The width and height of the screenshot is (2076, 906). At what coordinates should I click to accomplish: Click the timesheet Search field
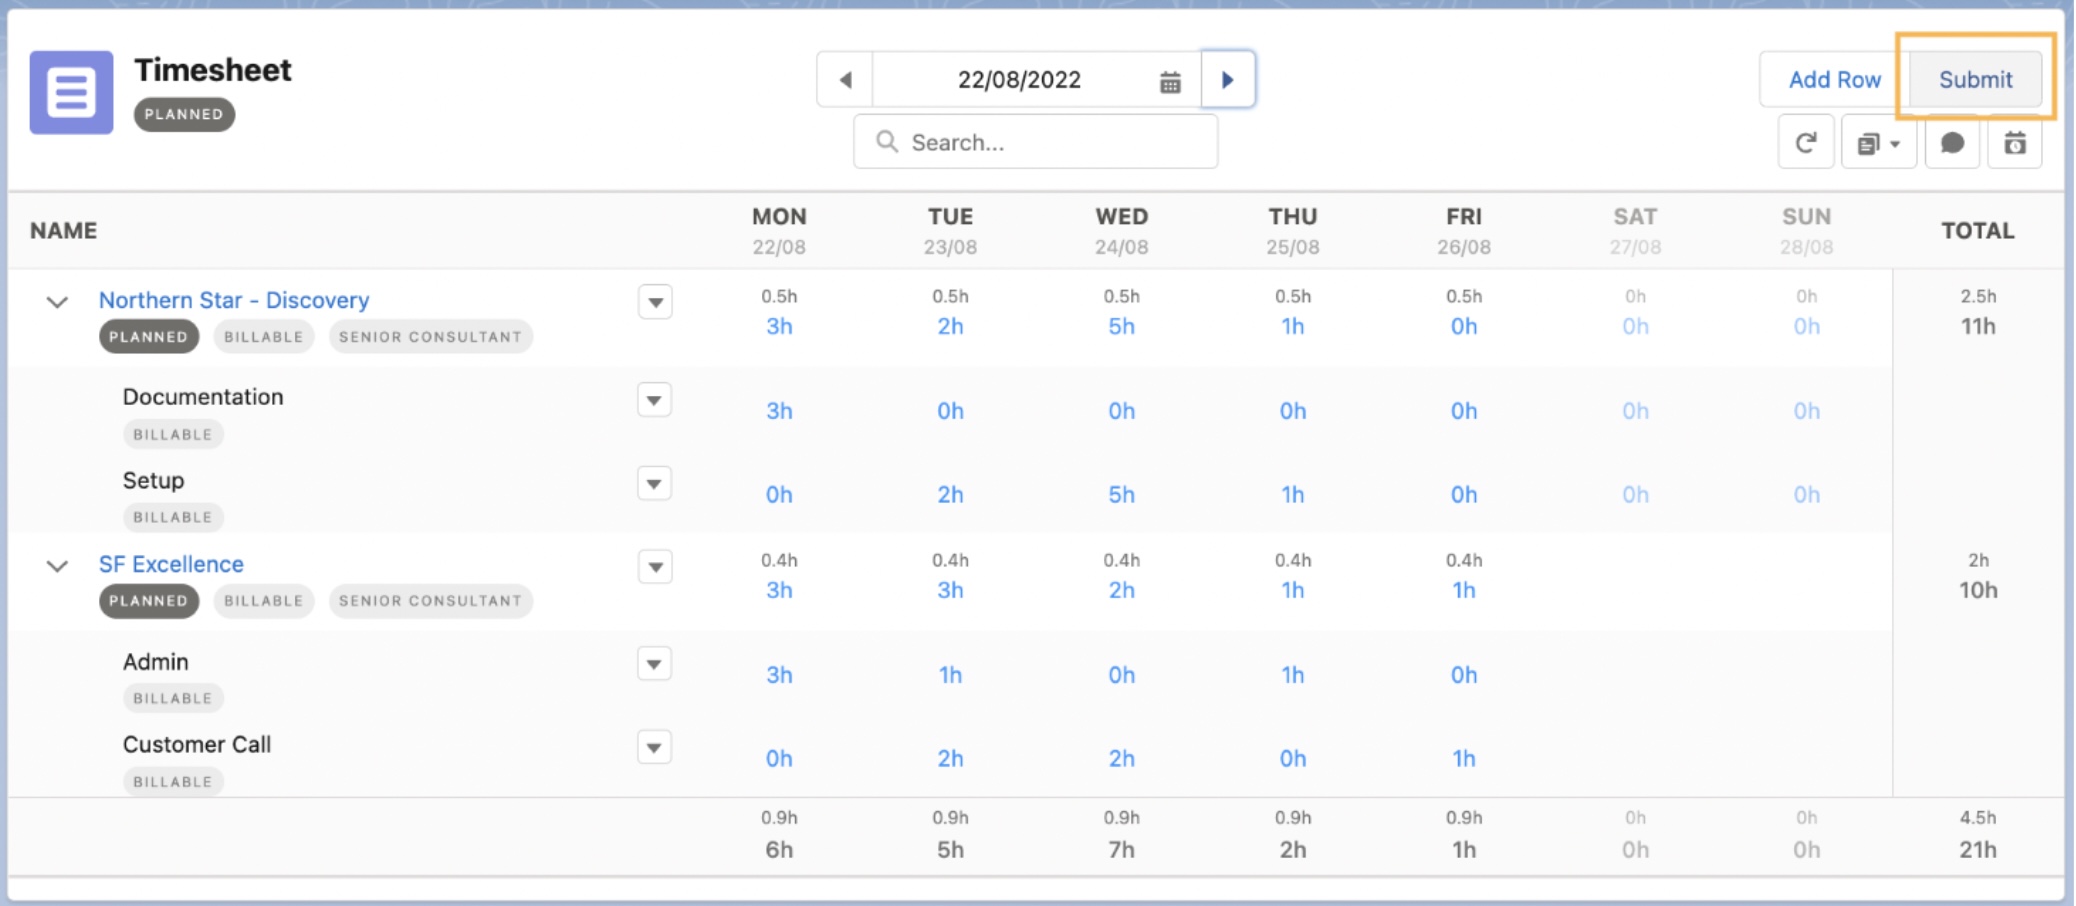tap(1035, 142)
